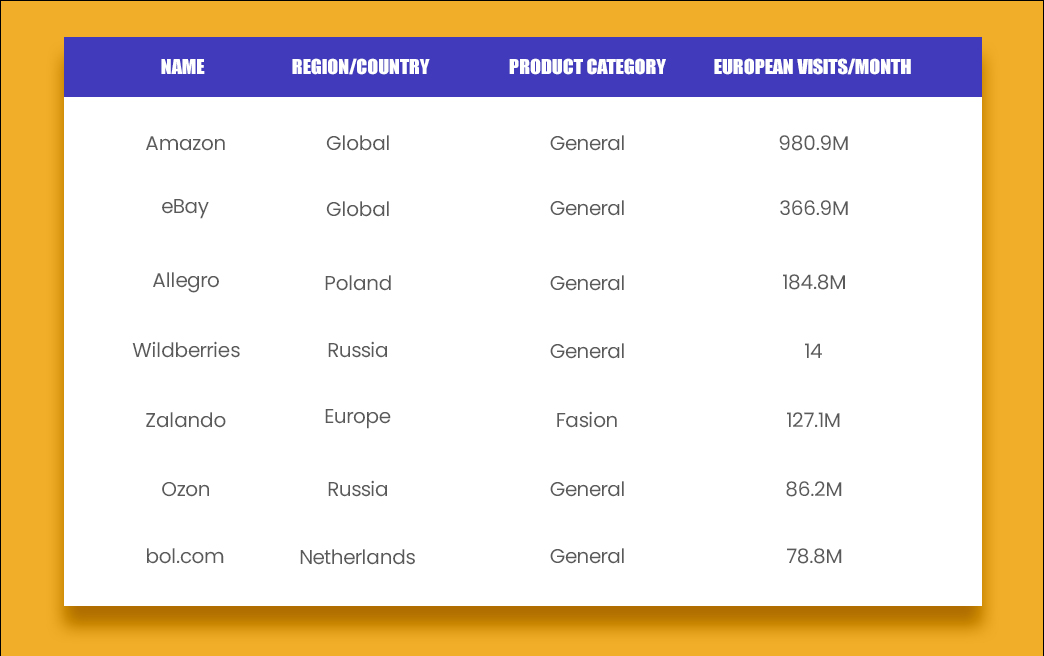Select the Allegro name cell

(x=186, y=280)
